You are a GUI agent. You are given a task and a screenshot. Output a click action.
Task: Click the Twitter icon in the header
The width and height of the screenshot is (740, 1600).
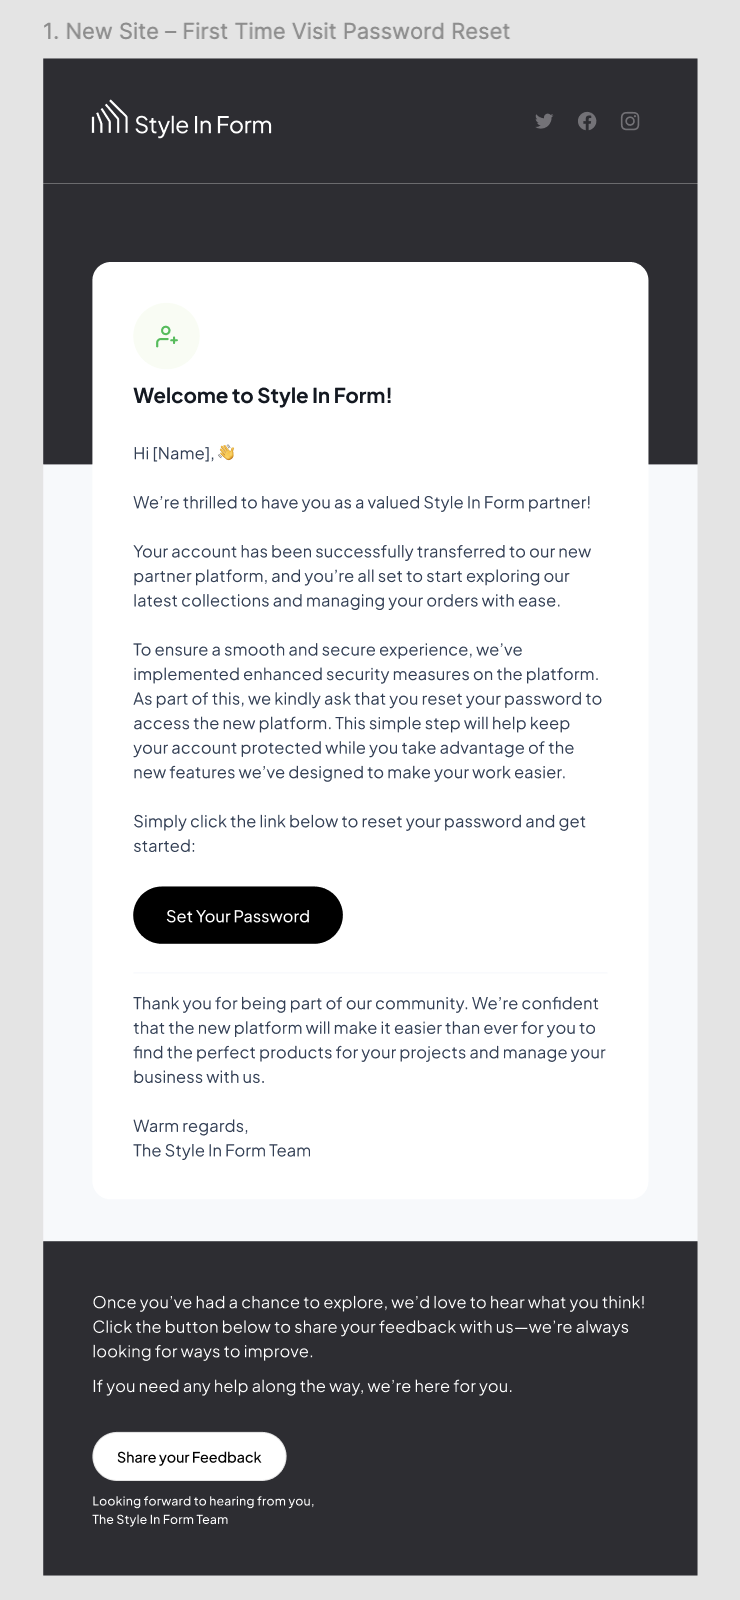[x=544, y=121]
